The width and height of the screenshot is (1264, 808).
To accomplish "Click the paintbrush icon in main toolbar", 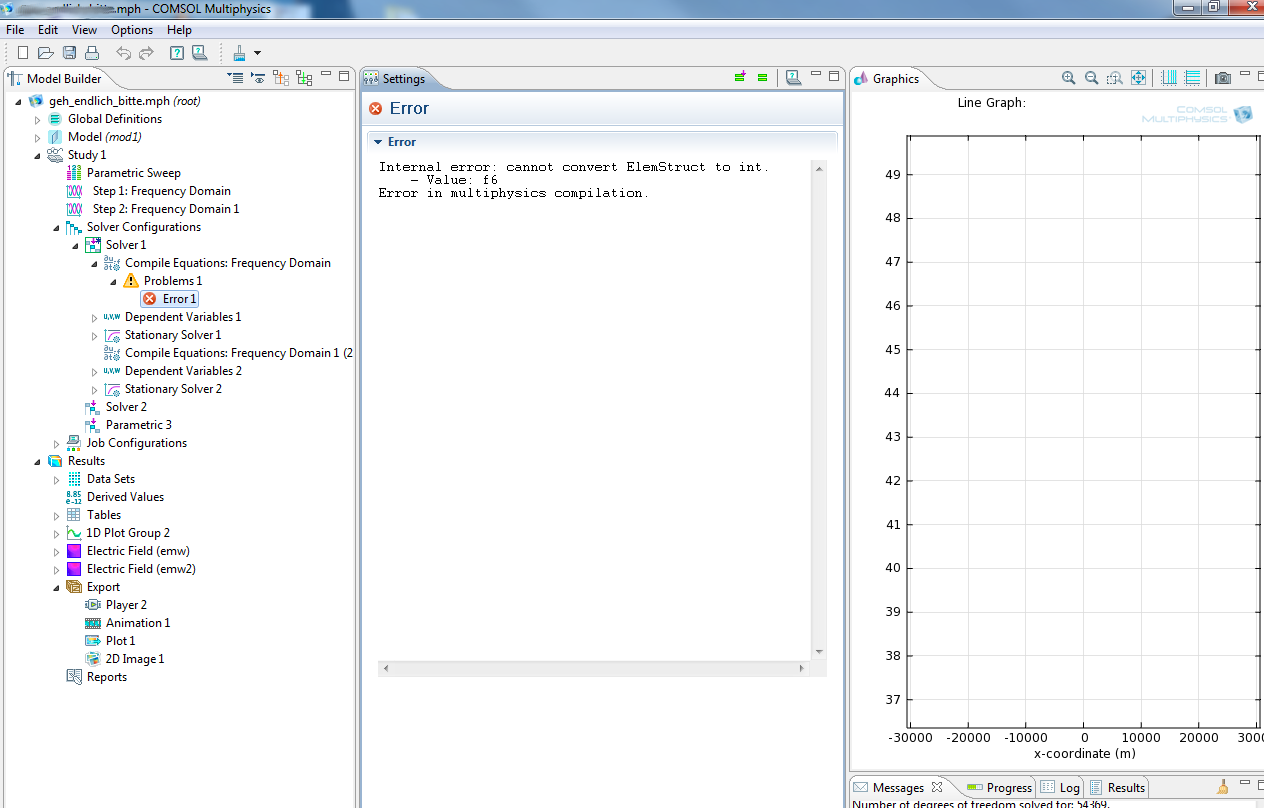I will pyautogui.click(x=240, y=53).
